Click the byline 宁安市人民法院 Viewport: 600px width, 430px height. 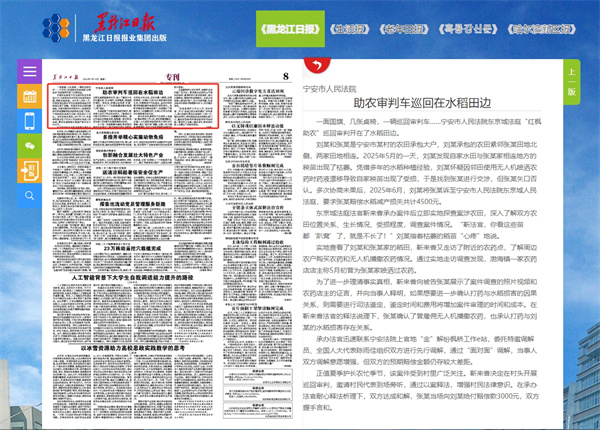pyautogui.click(x=329, y=89)
